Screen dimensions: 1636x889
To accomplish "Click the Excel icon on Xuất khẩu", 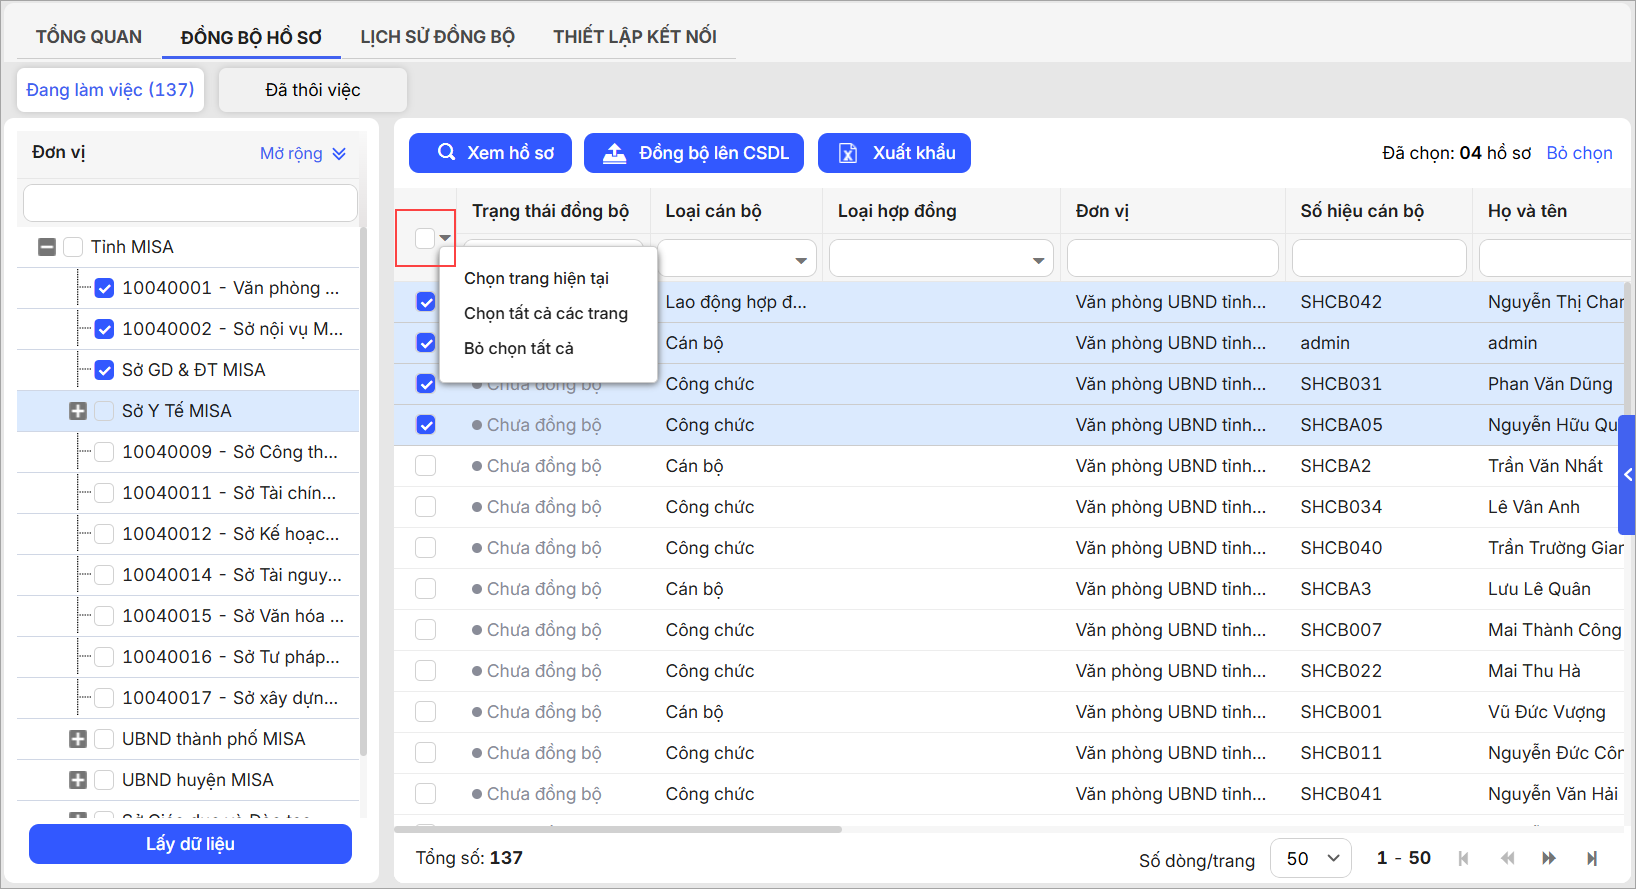I will (x=848, y=153).
